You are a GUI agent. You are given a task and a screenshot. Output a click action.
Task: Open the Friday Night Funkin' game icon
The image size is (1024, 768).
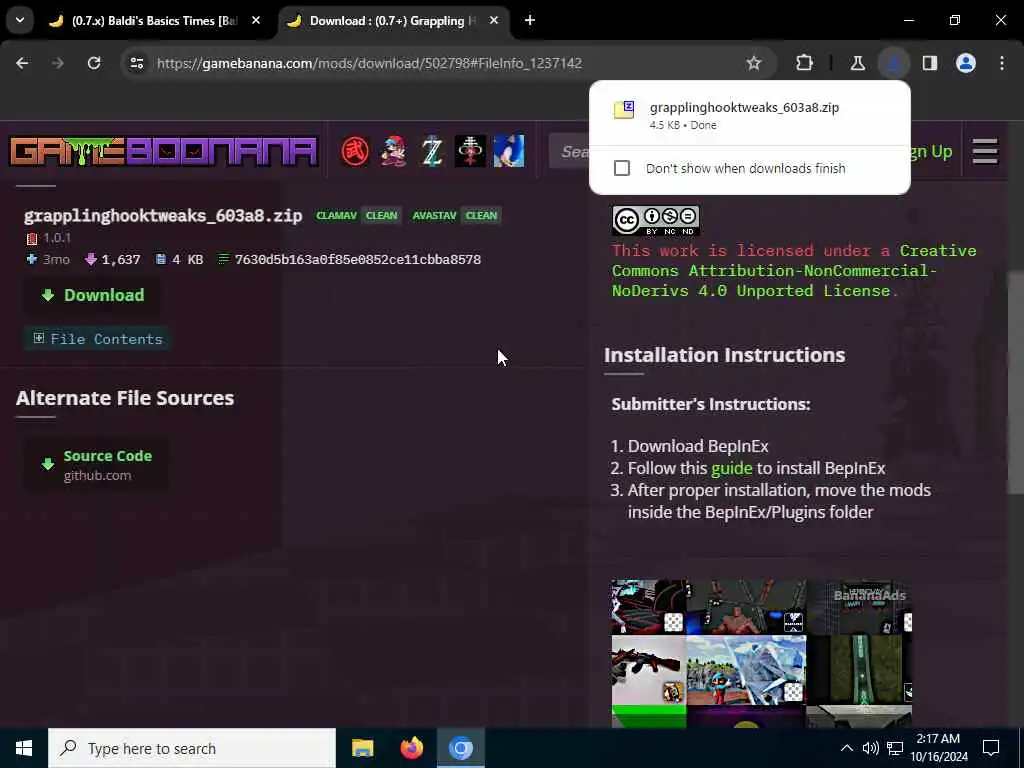[x=394, y=152]
